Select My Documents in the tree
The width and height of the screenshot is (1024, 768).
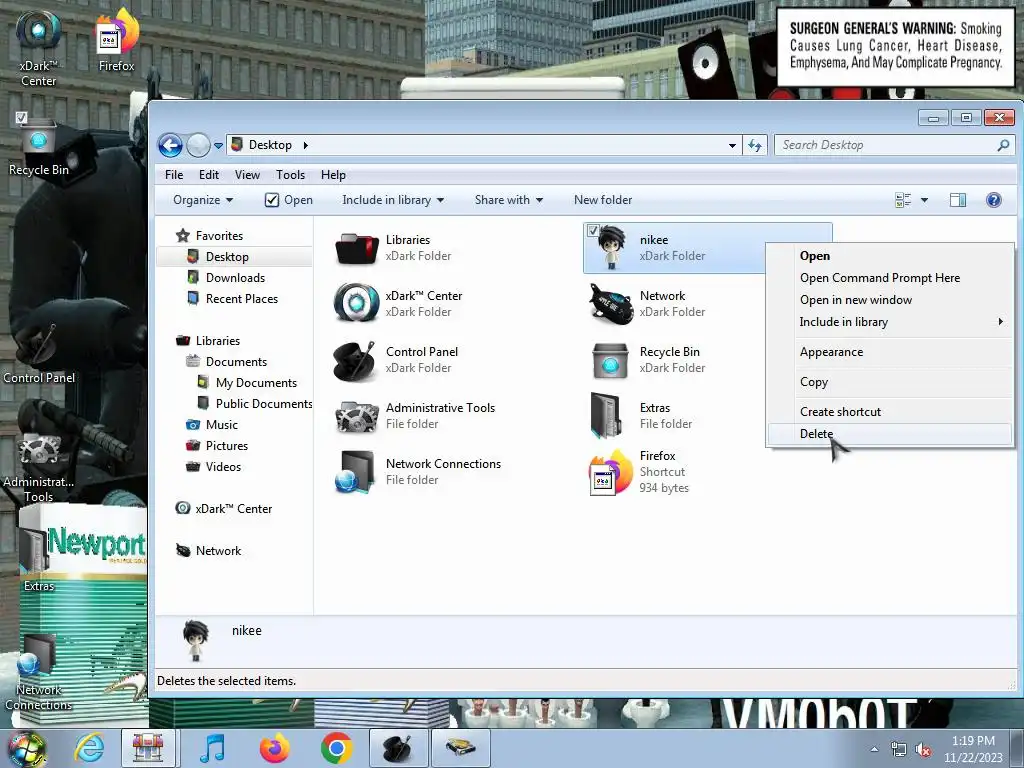(247, 383)
